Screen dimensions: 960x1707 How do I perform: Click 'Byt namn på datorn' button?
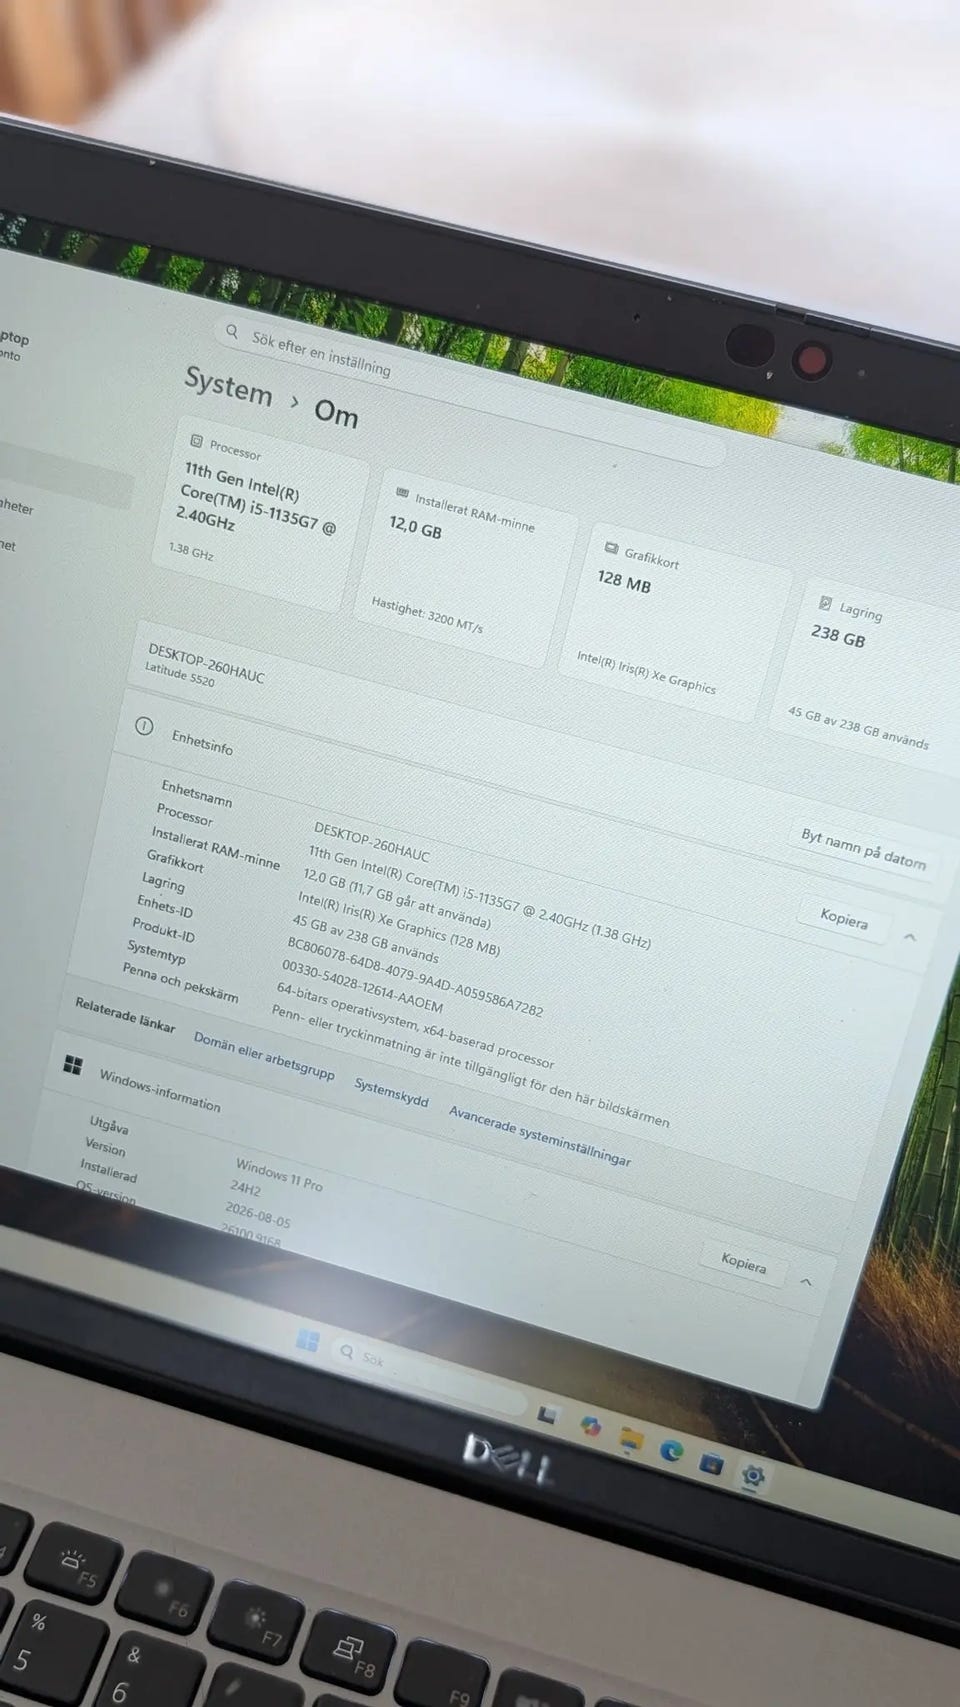tap(863, 850)
